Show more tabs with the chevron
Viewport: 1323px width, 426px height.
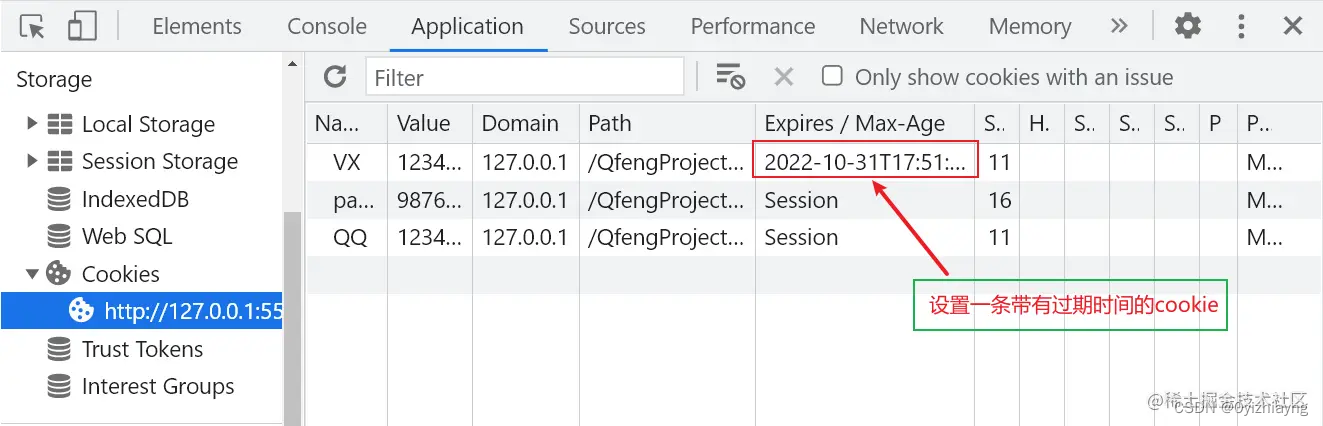[x=1119, y=26]
